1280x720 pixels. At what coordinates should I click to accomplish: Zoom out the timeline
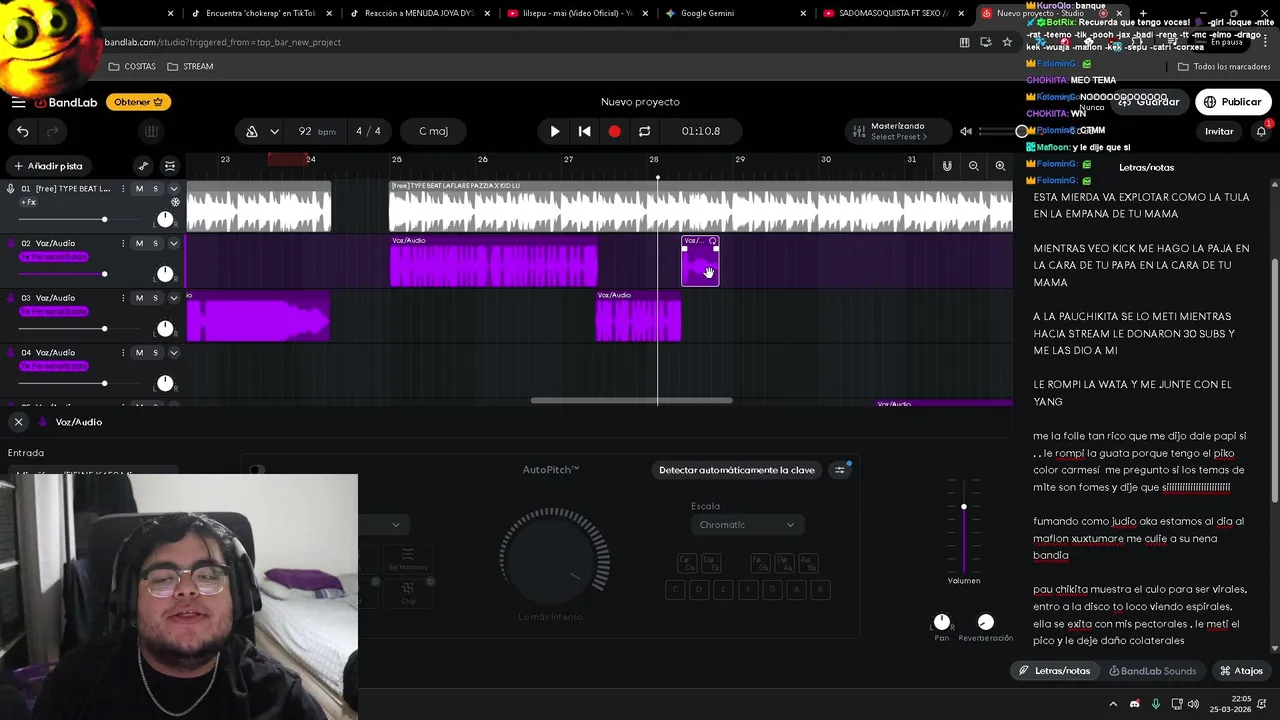click(973, 166)
